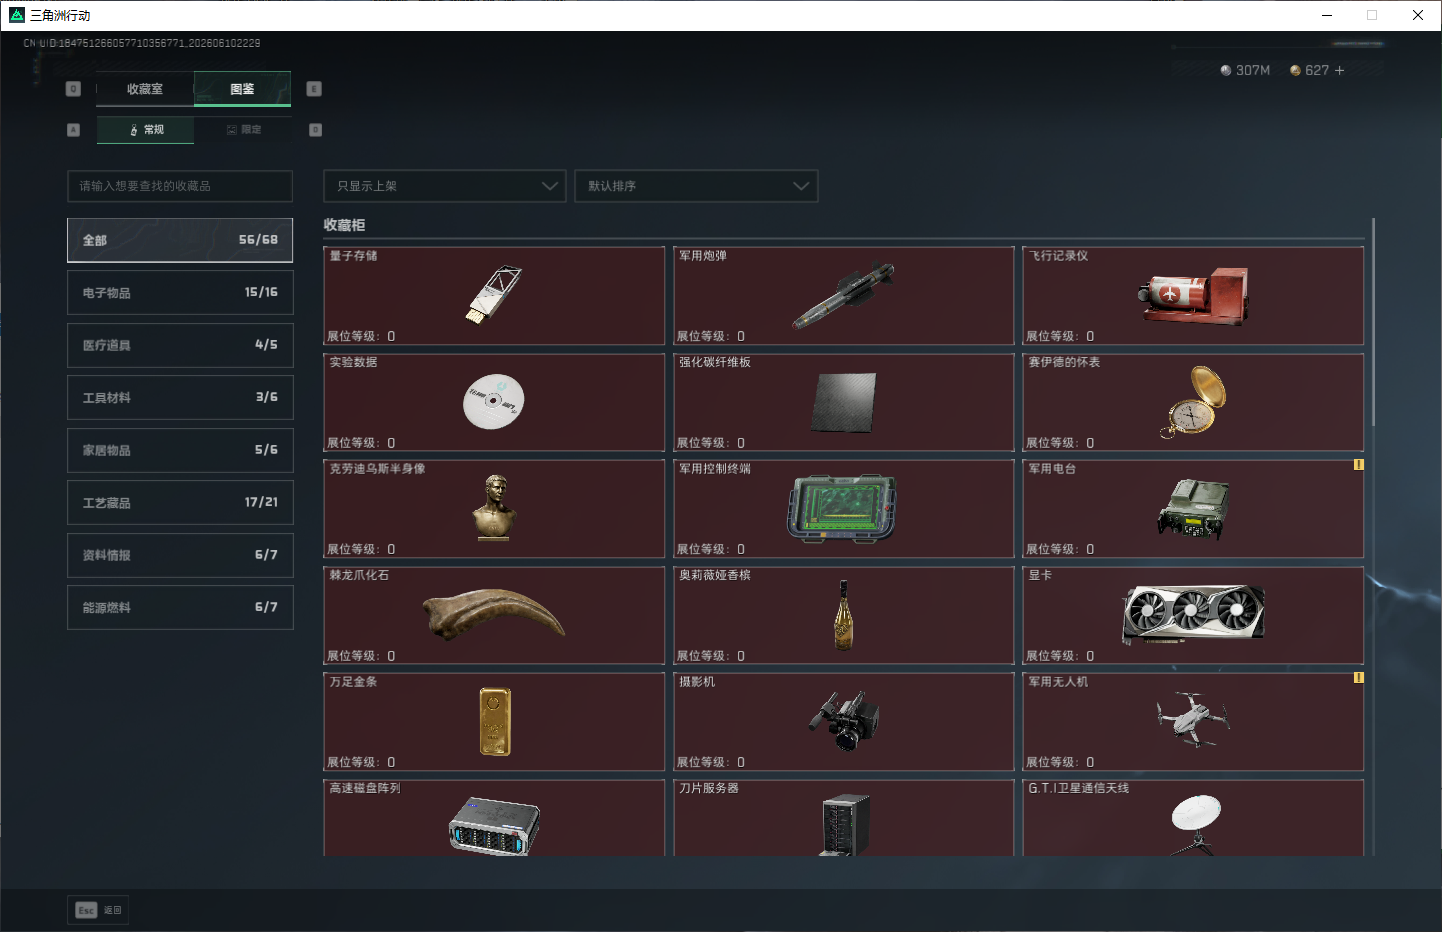Click the collectible search input field
The width and height of the screenshot is (1442, 932).
coord(180,186)
